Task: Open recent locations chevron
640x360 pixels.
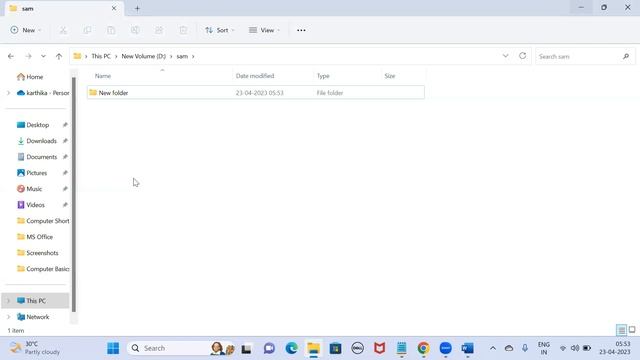Action: coord(43,56)
